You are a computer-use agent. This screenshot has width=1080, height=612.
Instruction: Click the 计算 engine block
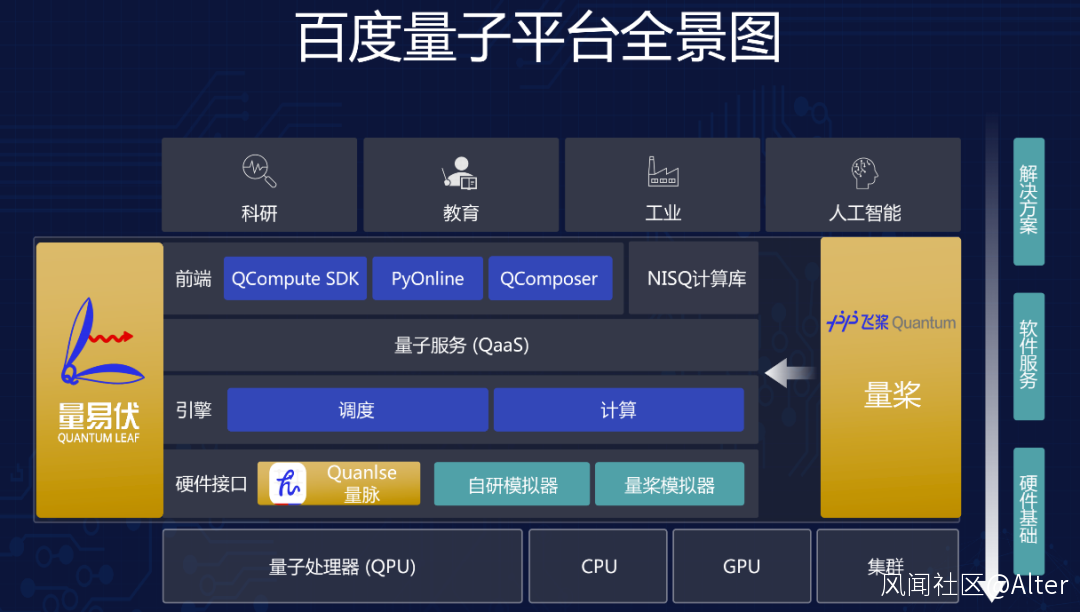tap(619, 410)
